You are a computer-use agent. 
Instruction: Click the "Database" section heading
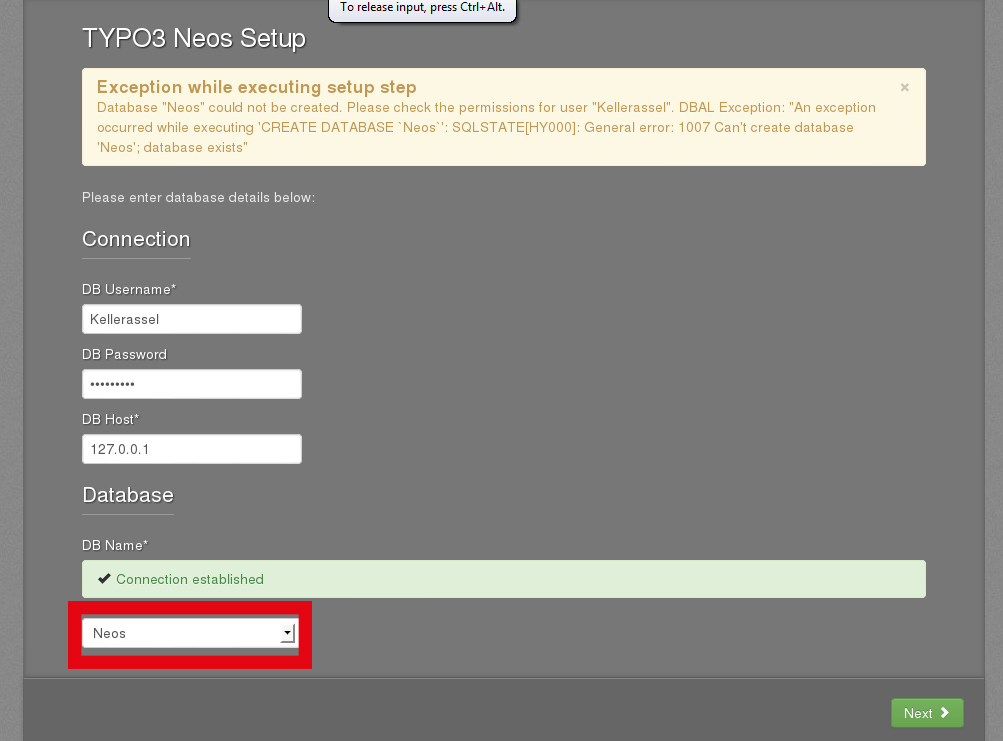128,495
